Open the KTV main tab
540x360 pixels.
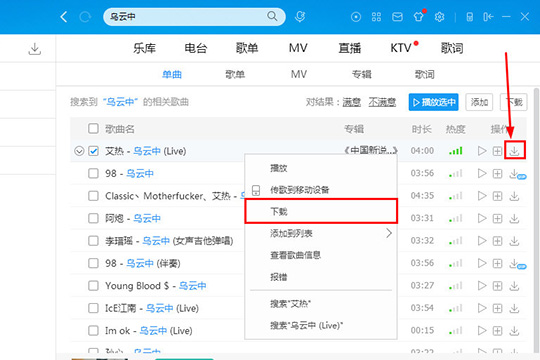[401, 48]
